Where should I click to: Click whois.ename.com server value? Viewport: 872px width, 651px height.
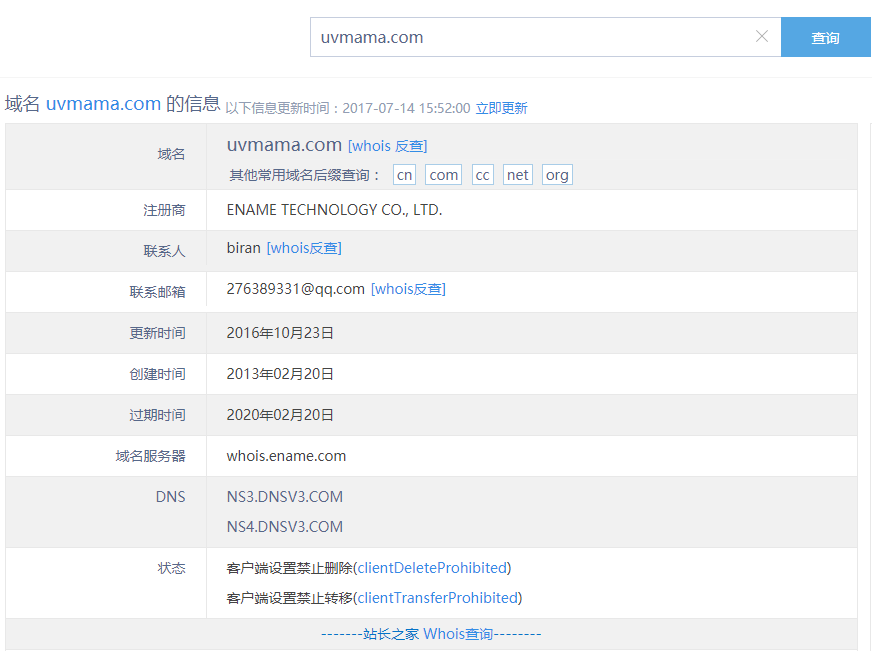click(x=286, y=456)
